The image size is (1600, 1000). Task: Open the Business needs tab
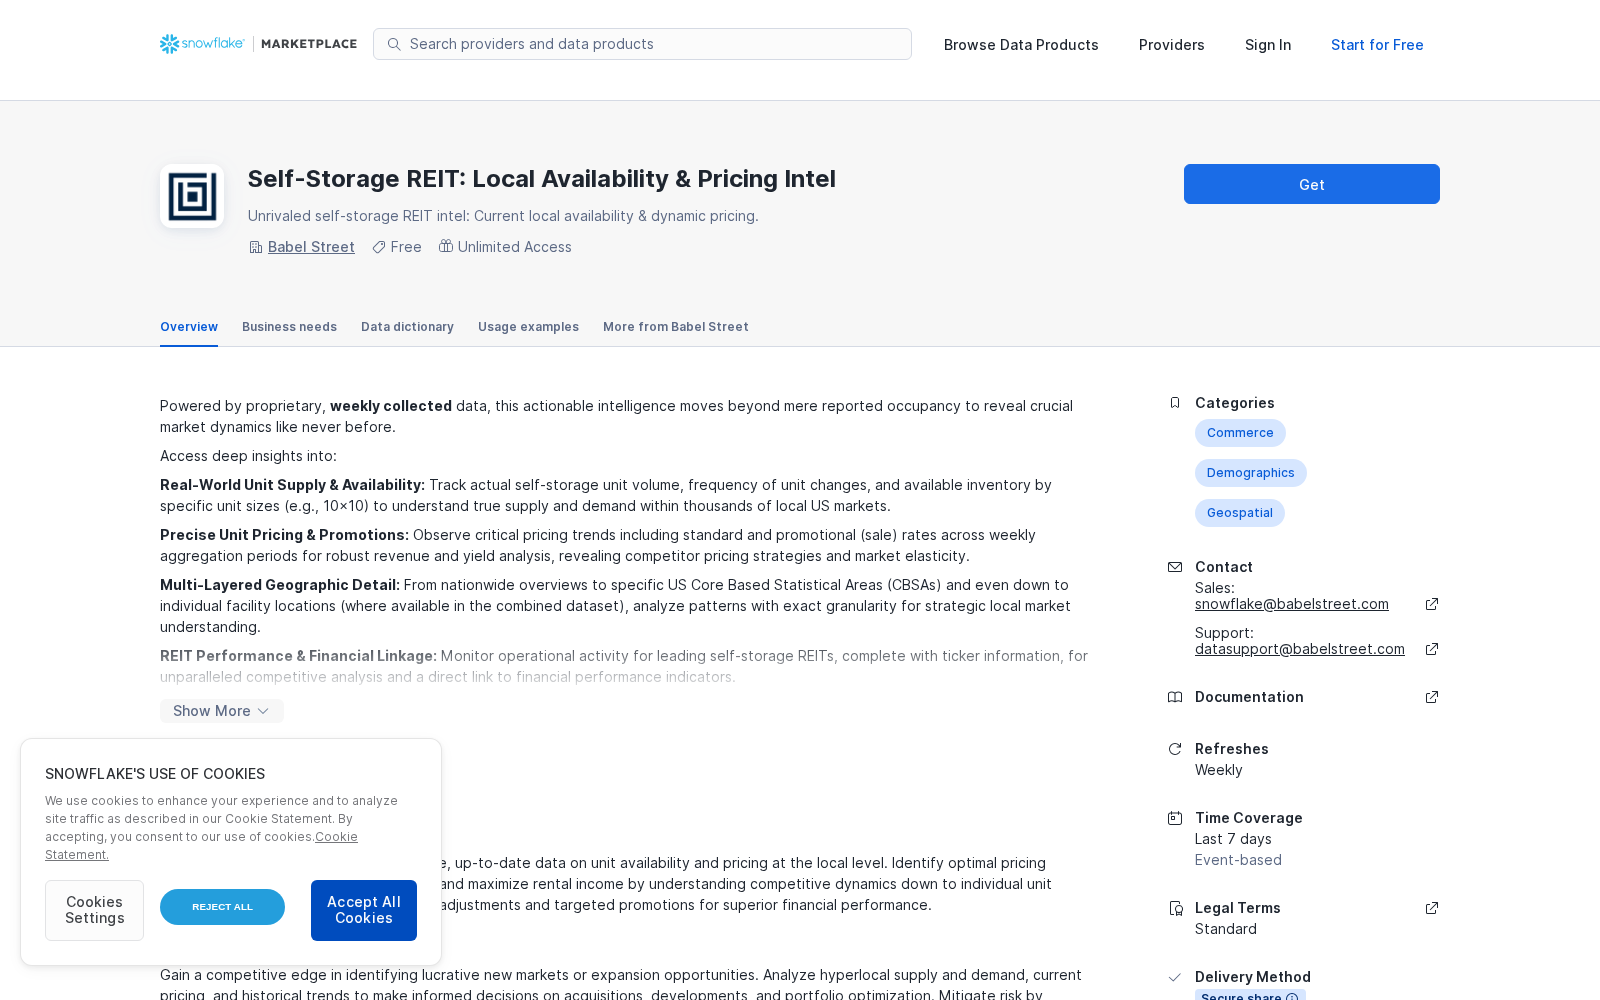click(289, 327)
